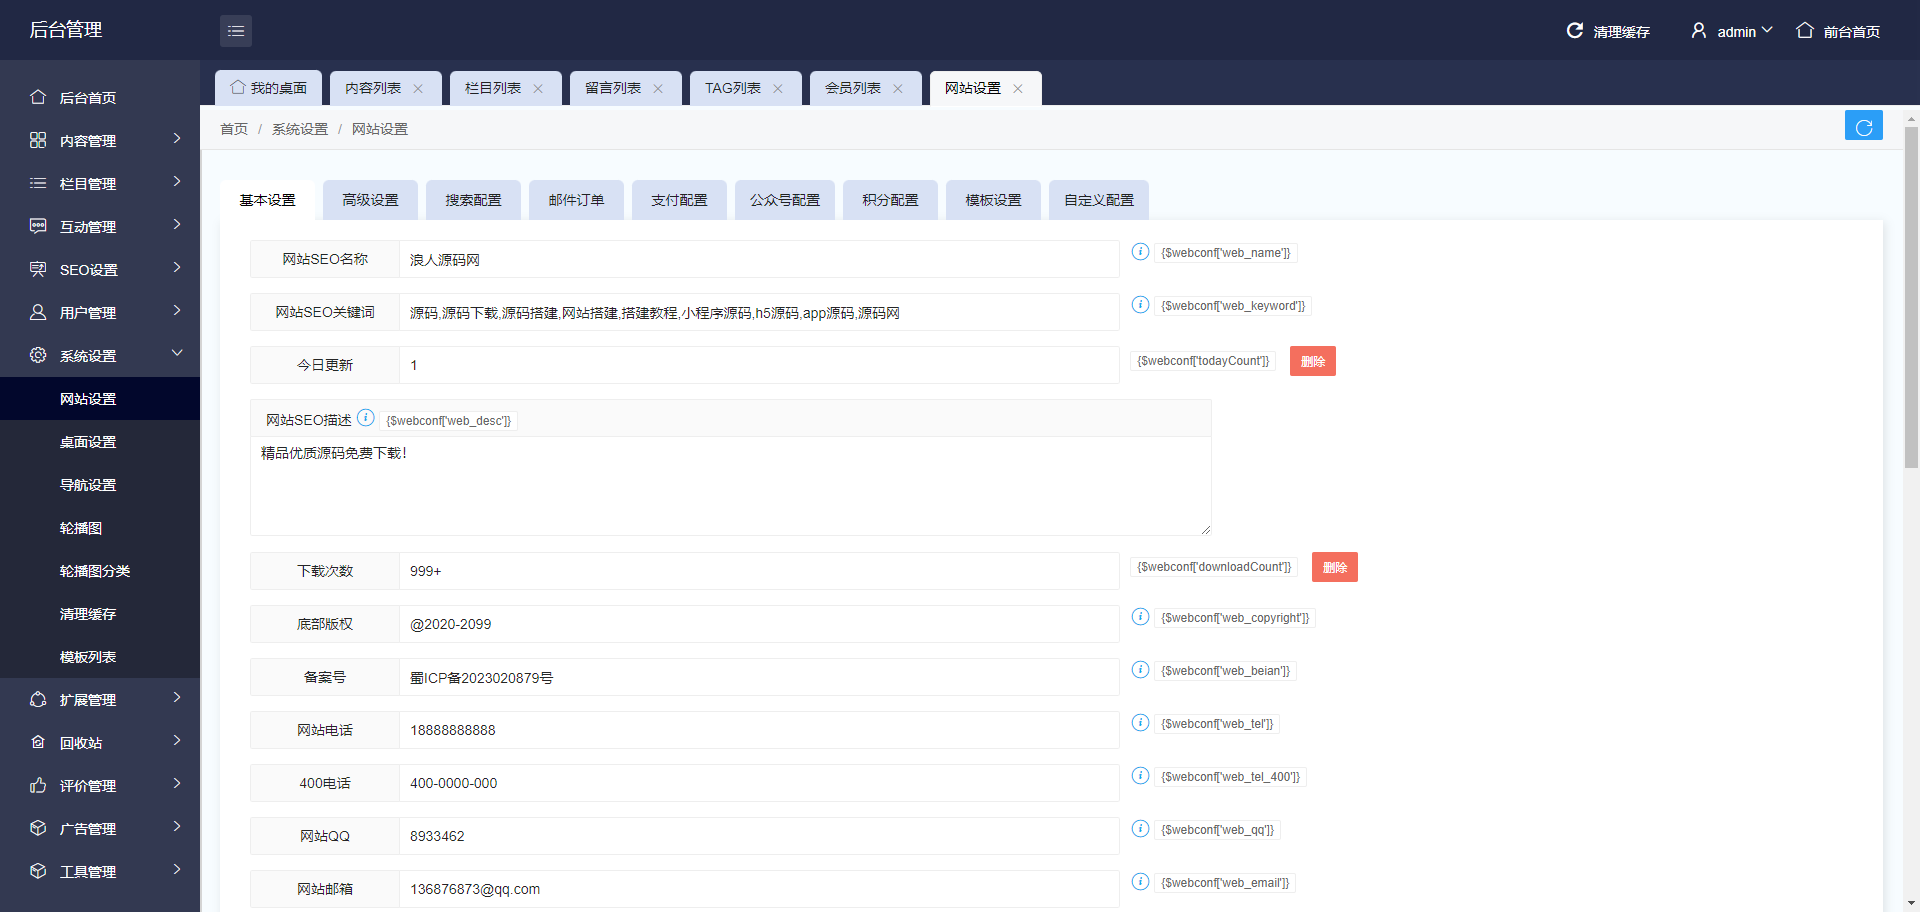Toggle the sidebar collapse hamburger icon
This screenshot has width=1920, height=912.
pos(236,31)
